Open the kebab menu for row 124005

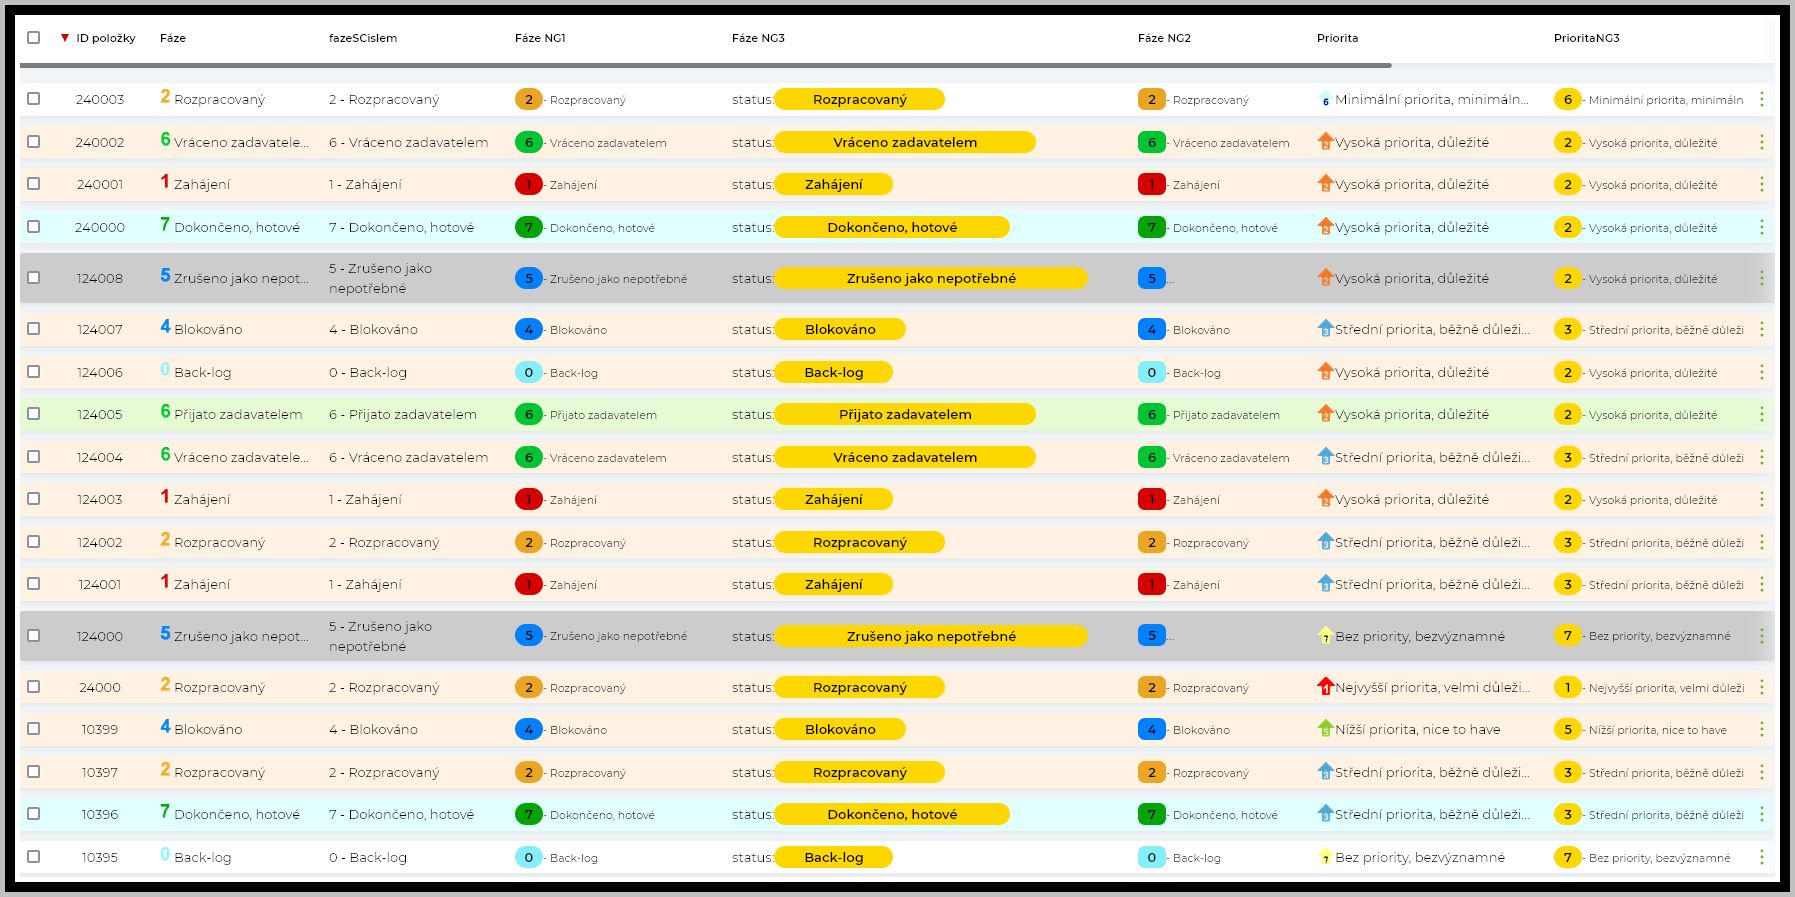pyautogui.click(x=1761, y=414)
